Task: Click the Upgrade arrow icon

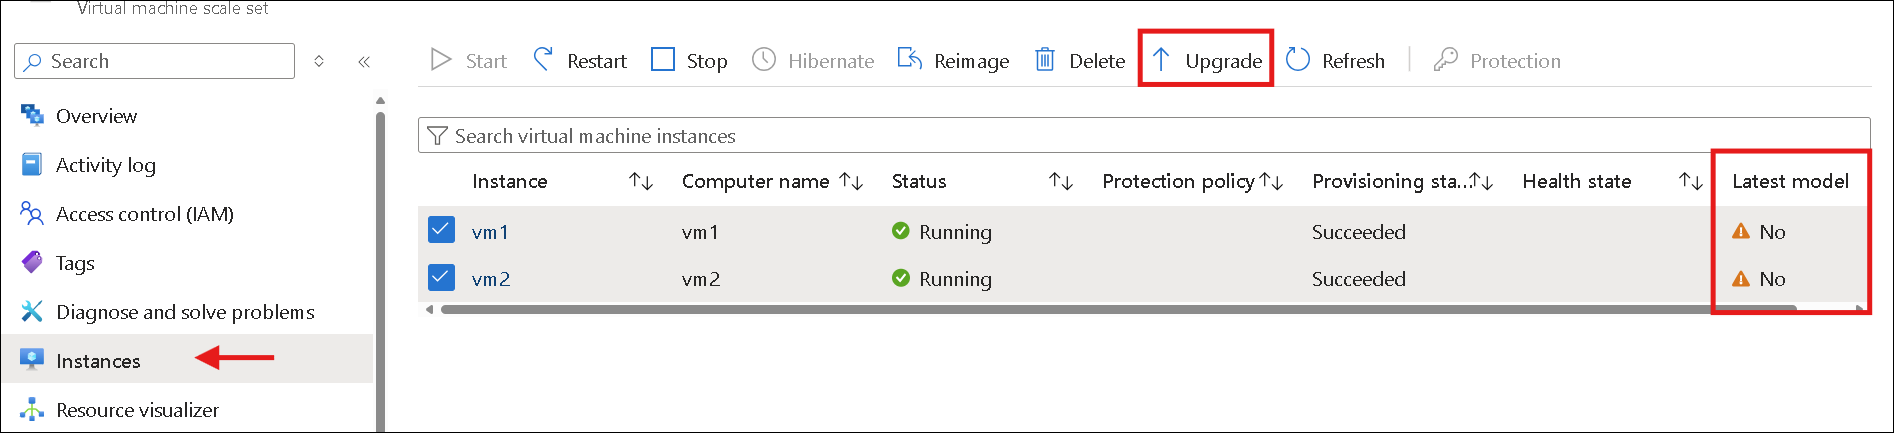Action: click(1161, 60)
